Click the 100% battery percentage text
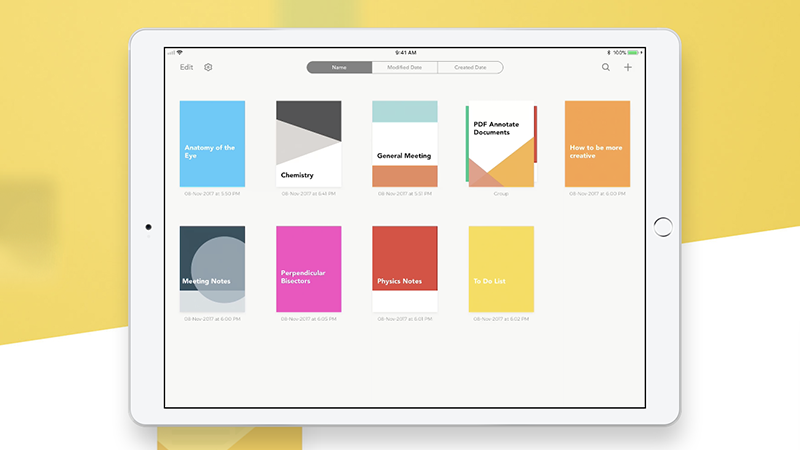Screen dimensions: 800x450 click(619, 53)
